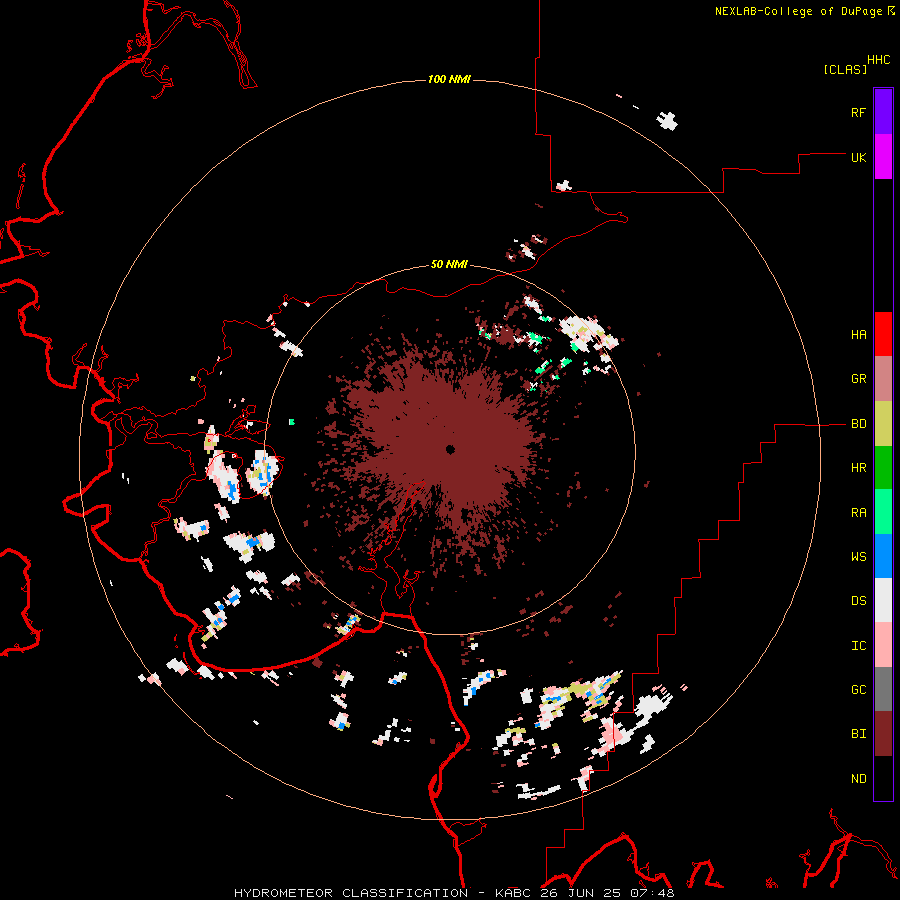900x900 pixels.
Task: Click the blue WS legend color swatch
Action: point(883,556)
